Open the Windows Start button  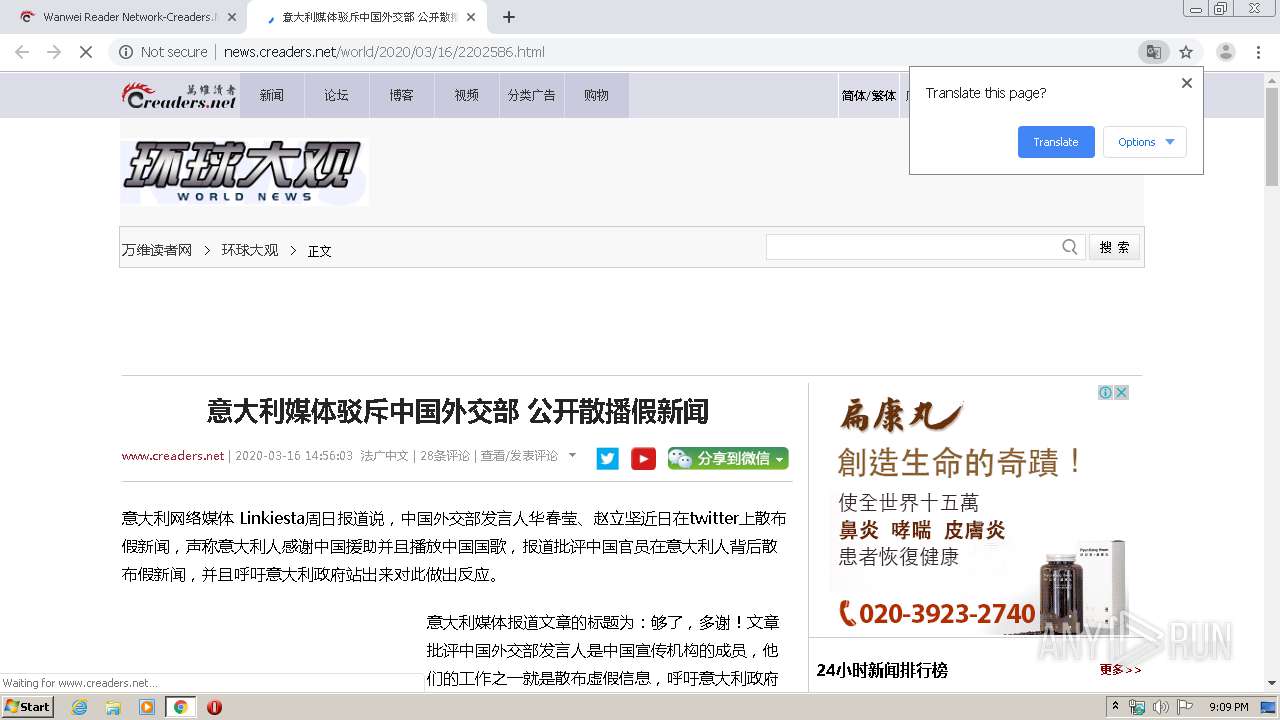(x=28, y=707)
